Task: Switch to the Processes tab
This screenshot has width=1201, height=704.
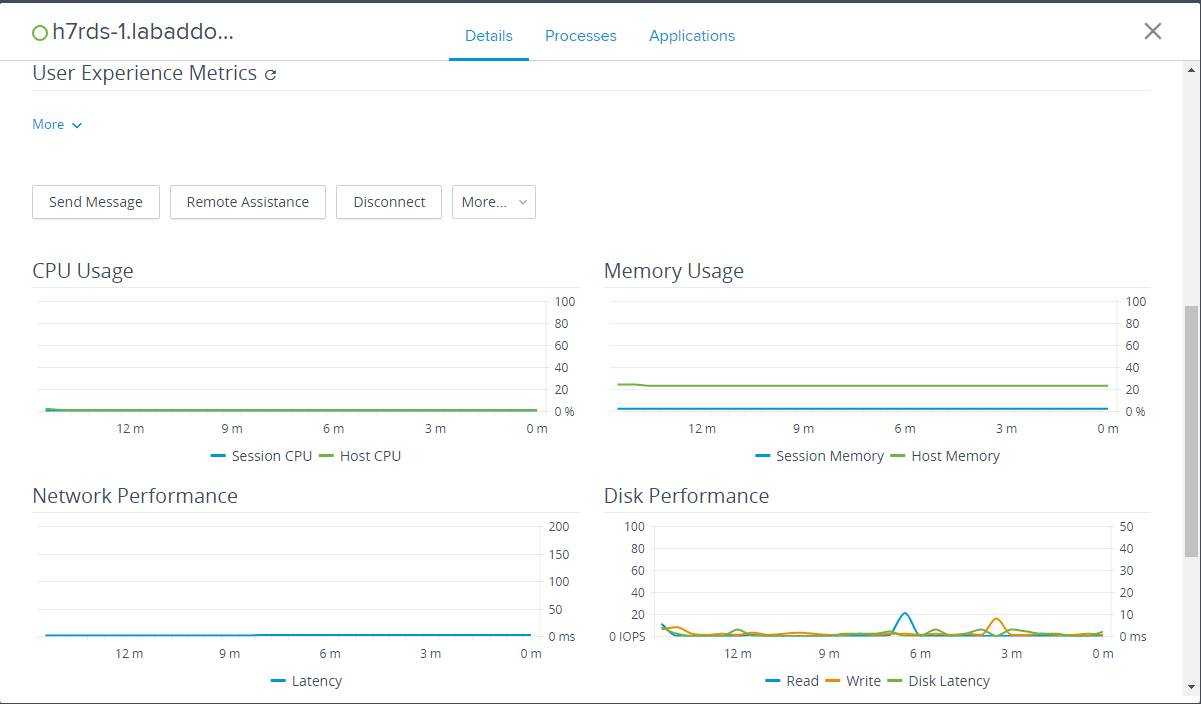Action: [x=580, y=36]
